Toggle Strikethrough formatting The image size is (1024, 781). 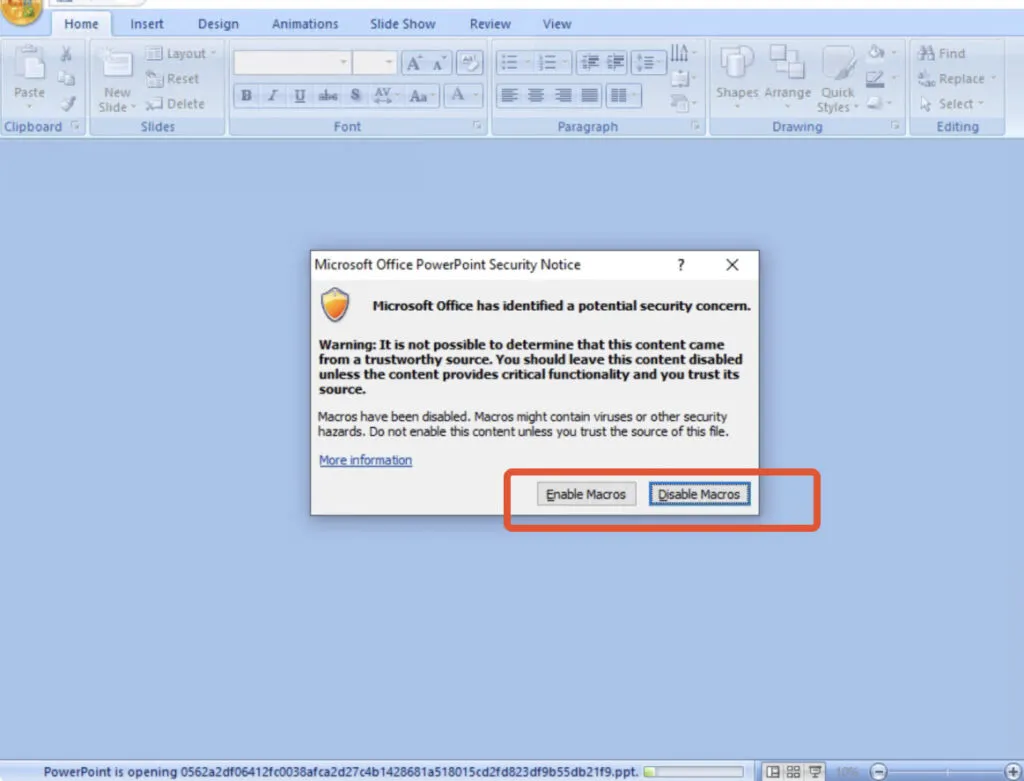[328, 95]
